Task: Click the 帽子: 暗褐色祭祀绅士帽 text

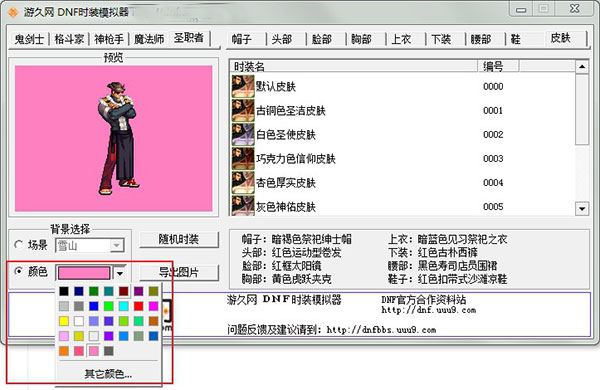Action: 297,240
